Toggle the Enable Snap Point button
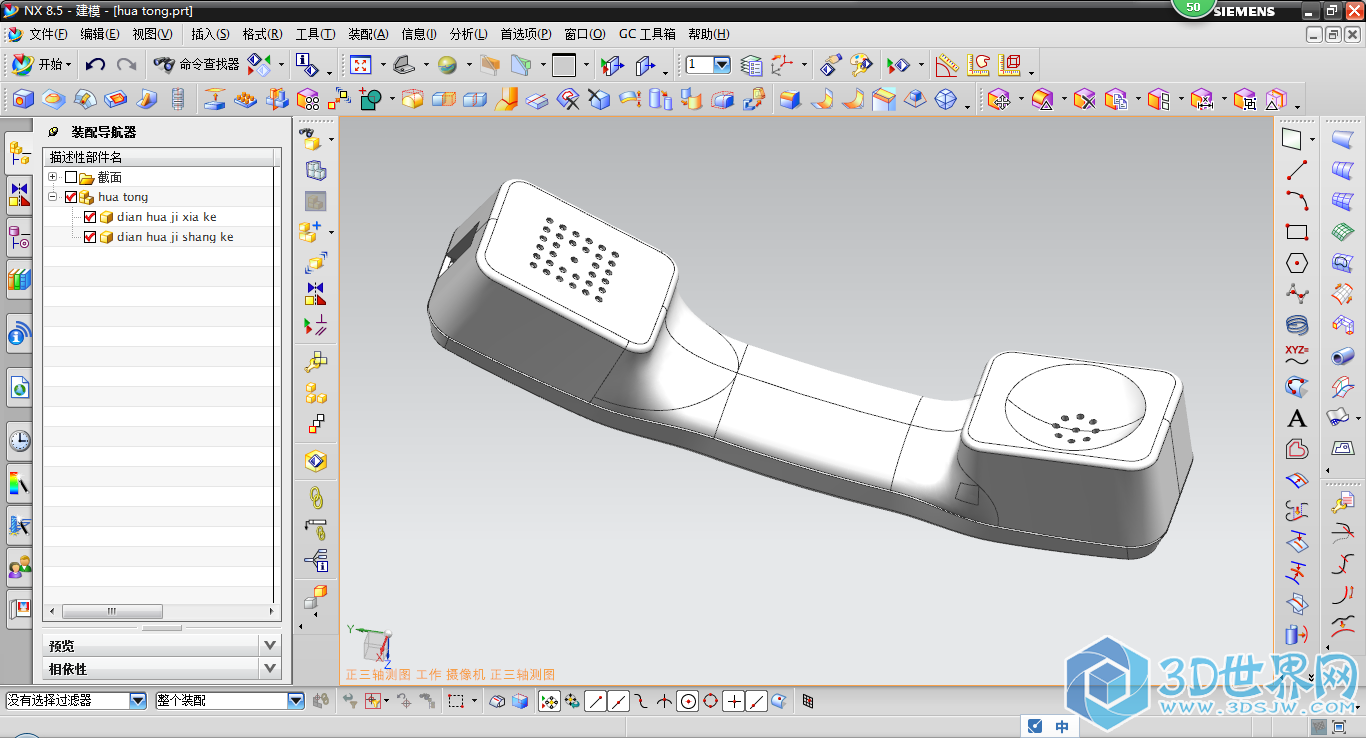The image size is (1366, 738). click(x=549, y=701)
